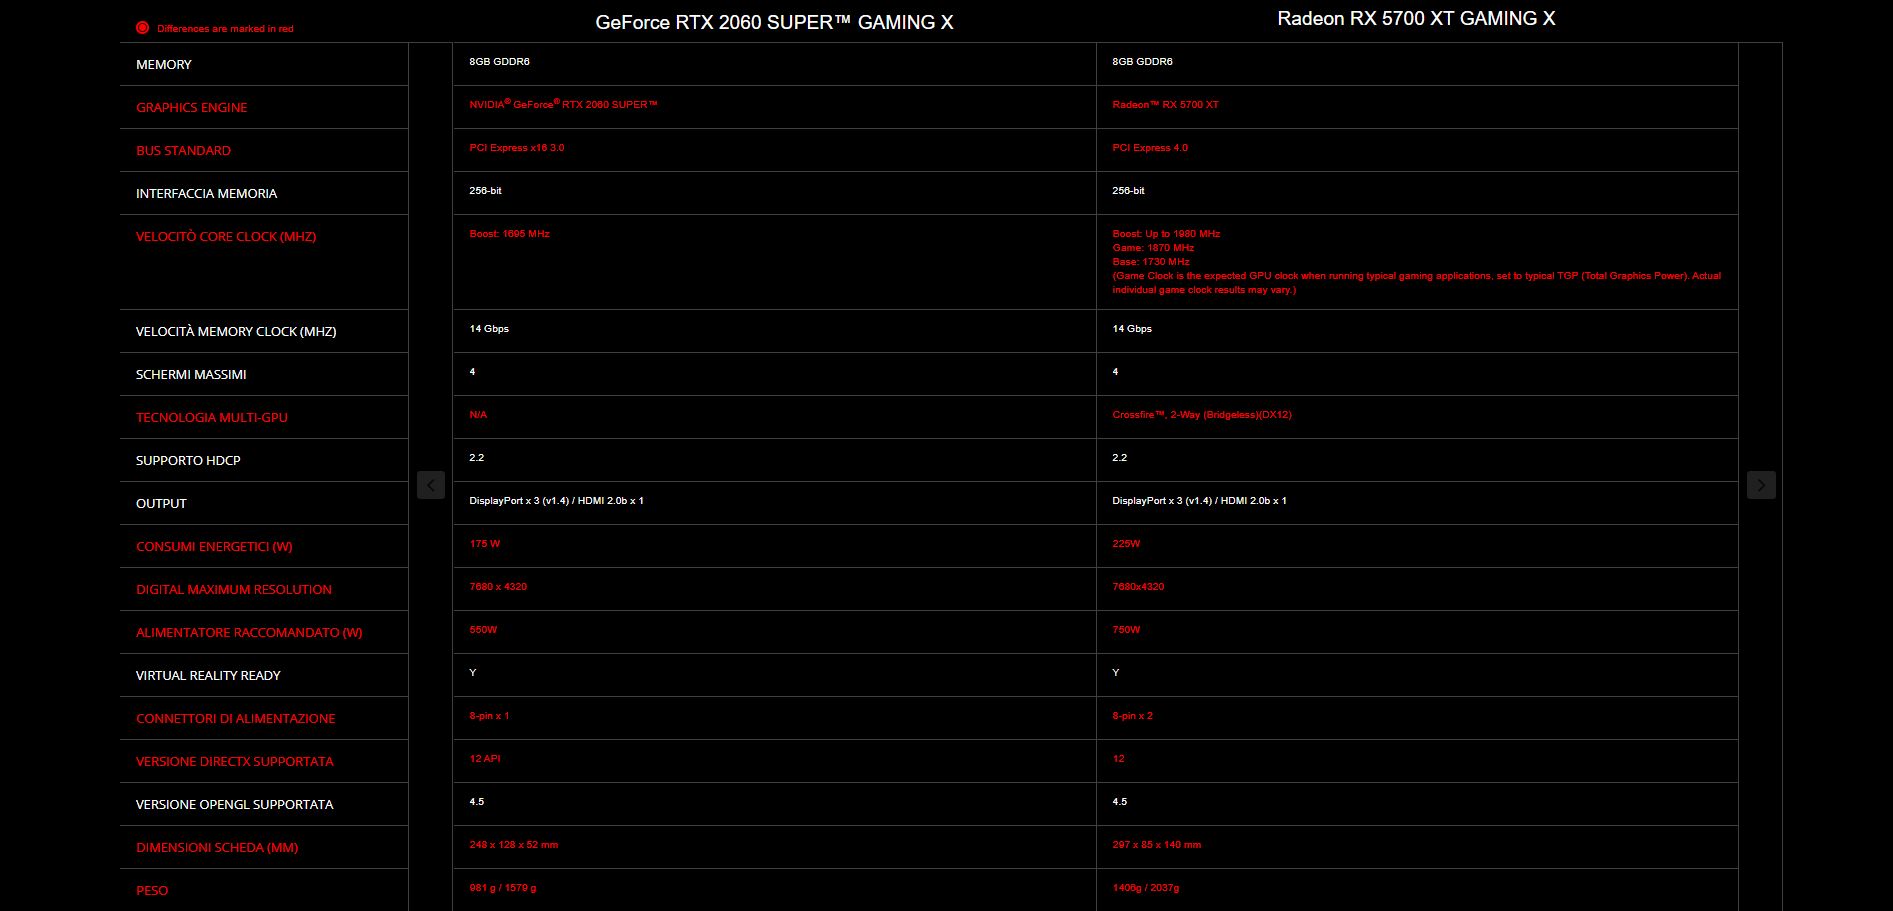Click the 225W power value
Screen dimensions: 1893x911
click(1126, 543)
